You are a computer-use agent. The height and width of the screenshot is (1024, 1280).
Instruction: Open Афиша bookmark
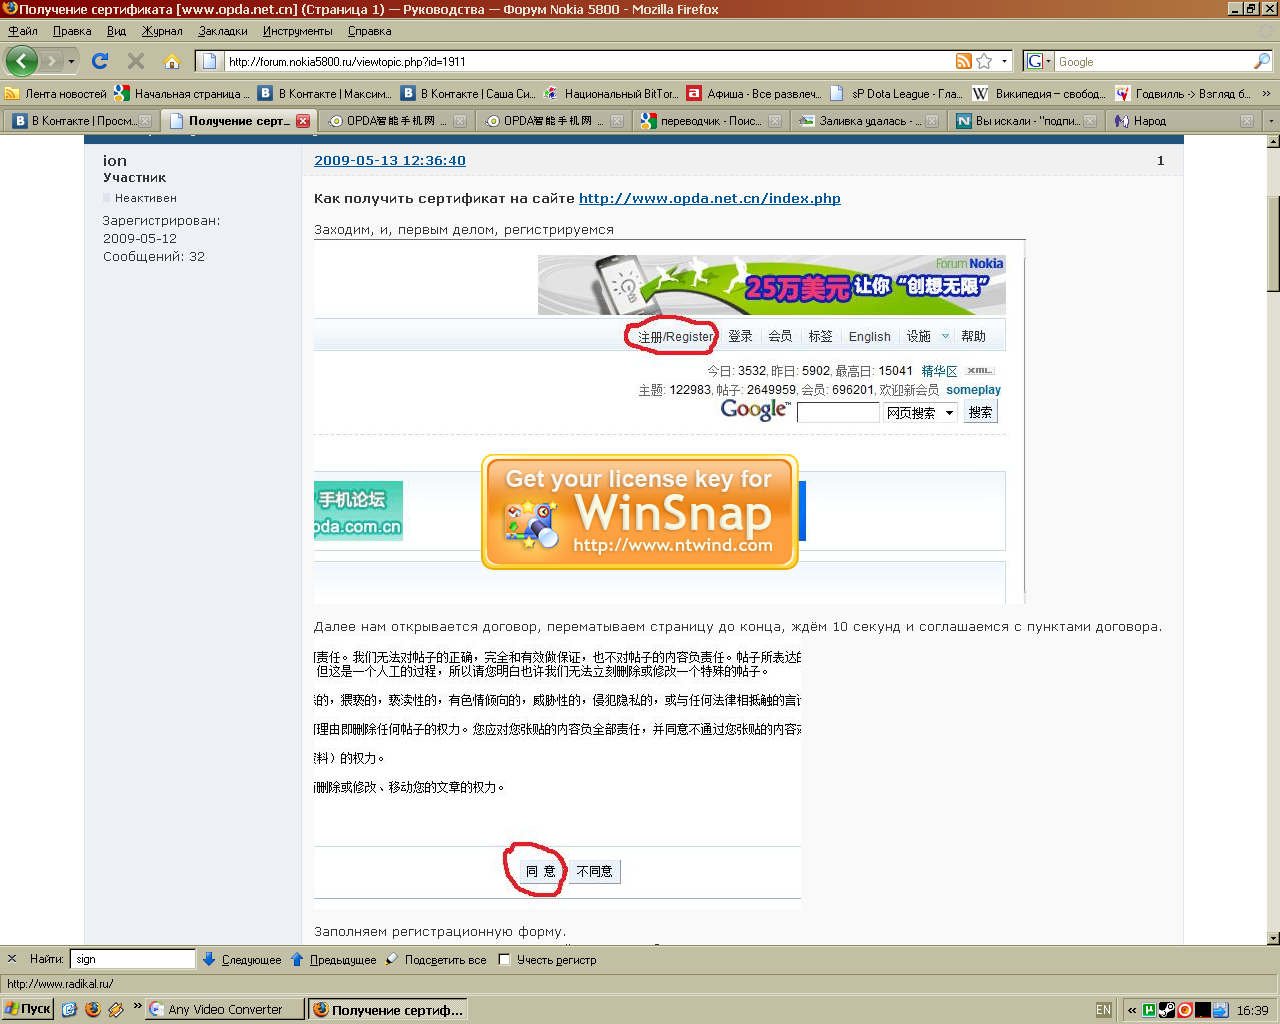[754, 93]
